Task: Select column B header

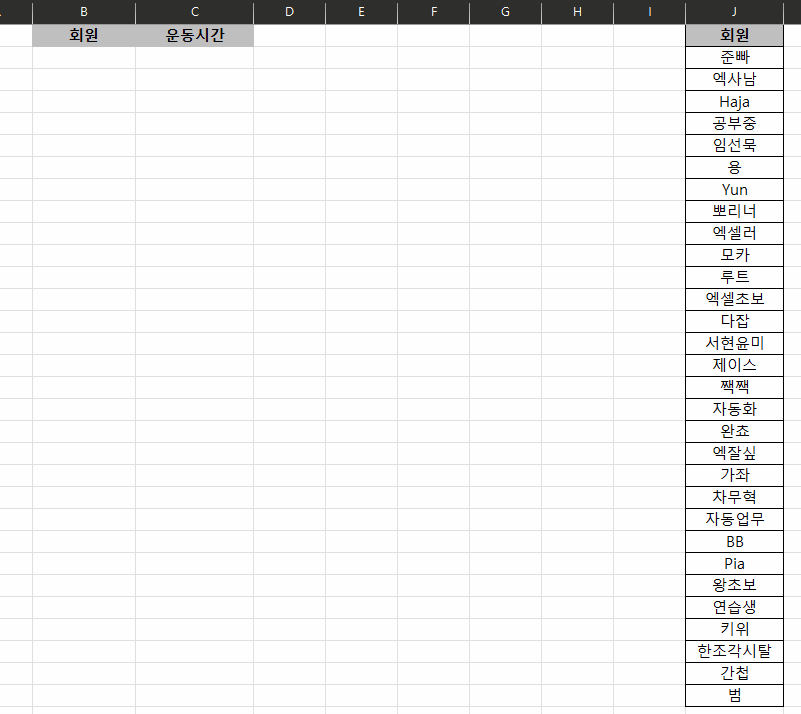Action: pos(84,12)
